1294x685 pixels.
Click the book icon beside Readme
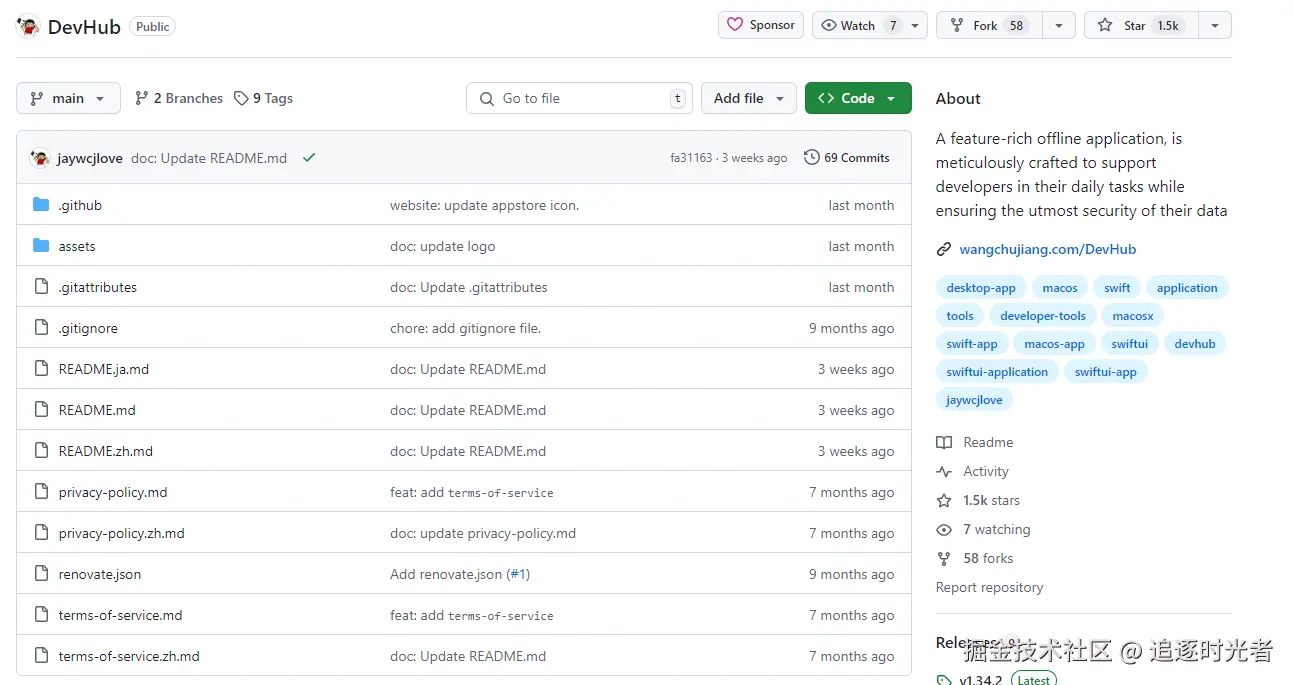pyautogui.click(x=944, y=442)
